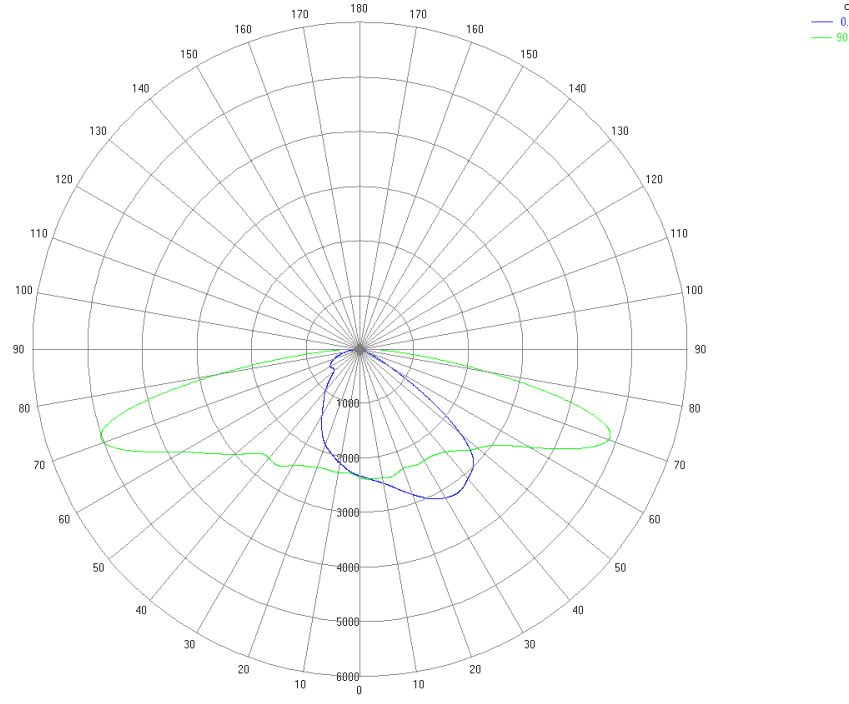Click the 90 label on the right edge
Viewport: 849px width, 704px height.
[700, 349]
